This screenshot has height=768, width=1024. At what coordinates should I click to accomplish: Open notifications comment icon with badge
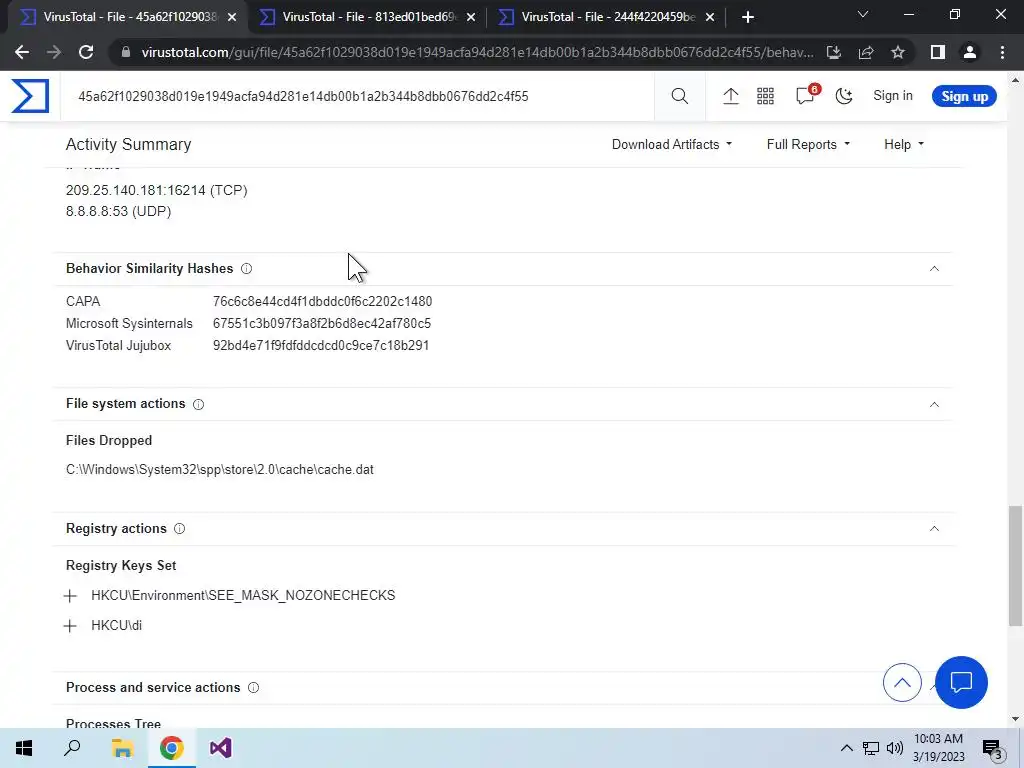[x=807, y=95]
